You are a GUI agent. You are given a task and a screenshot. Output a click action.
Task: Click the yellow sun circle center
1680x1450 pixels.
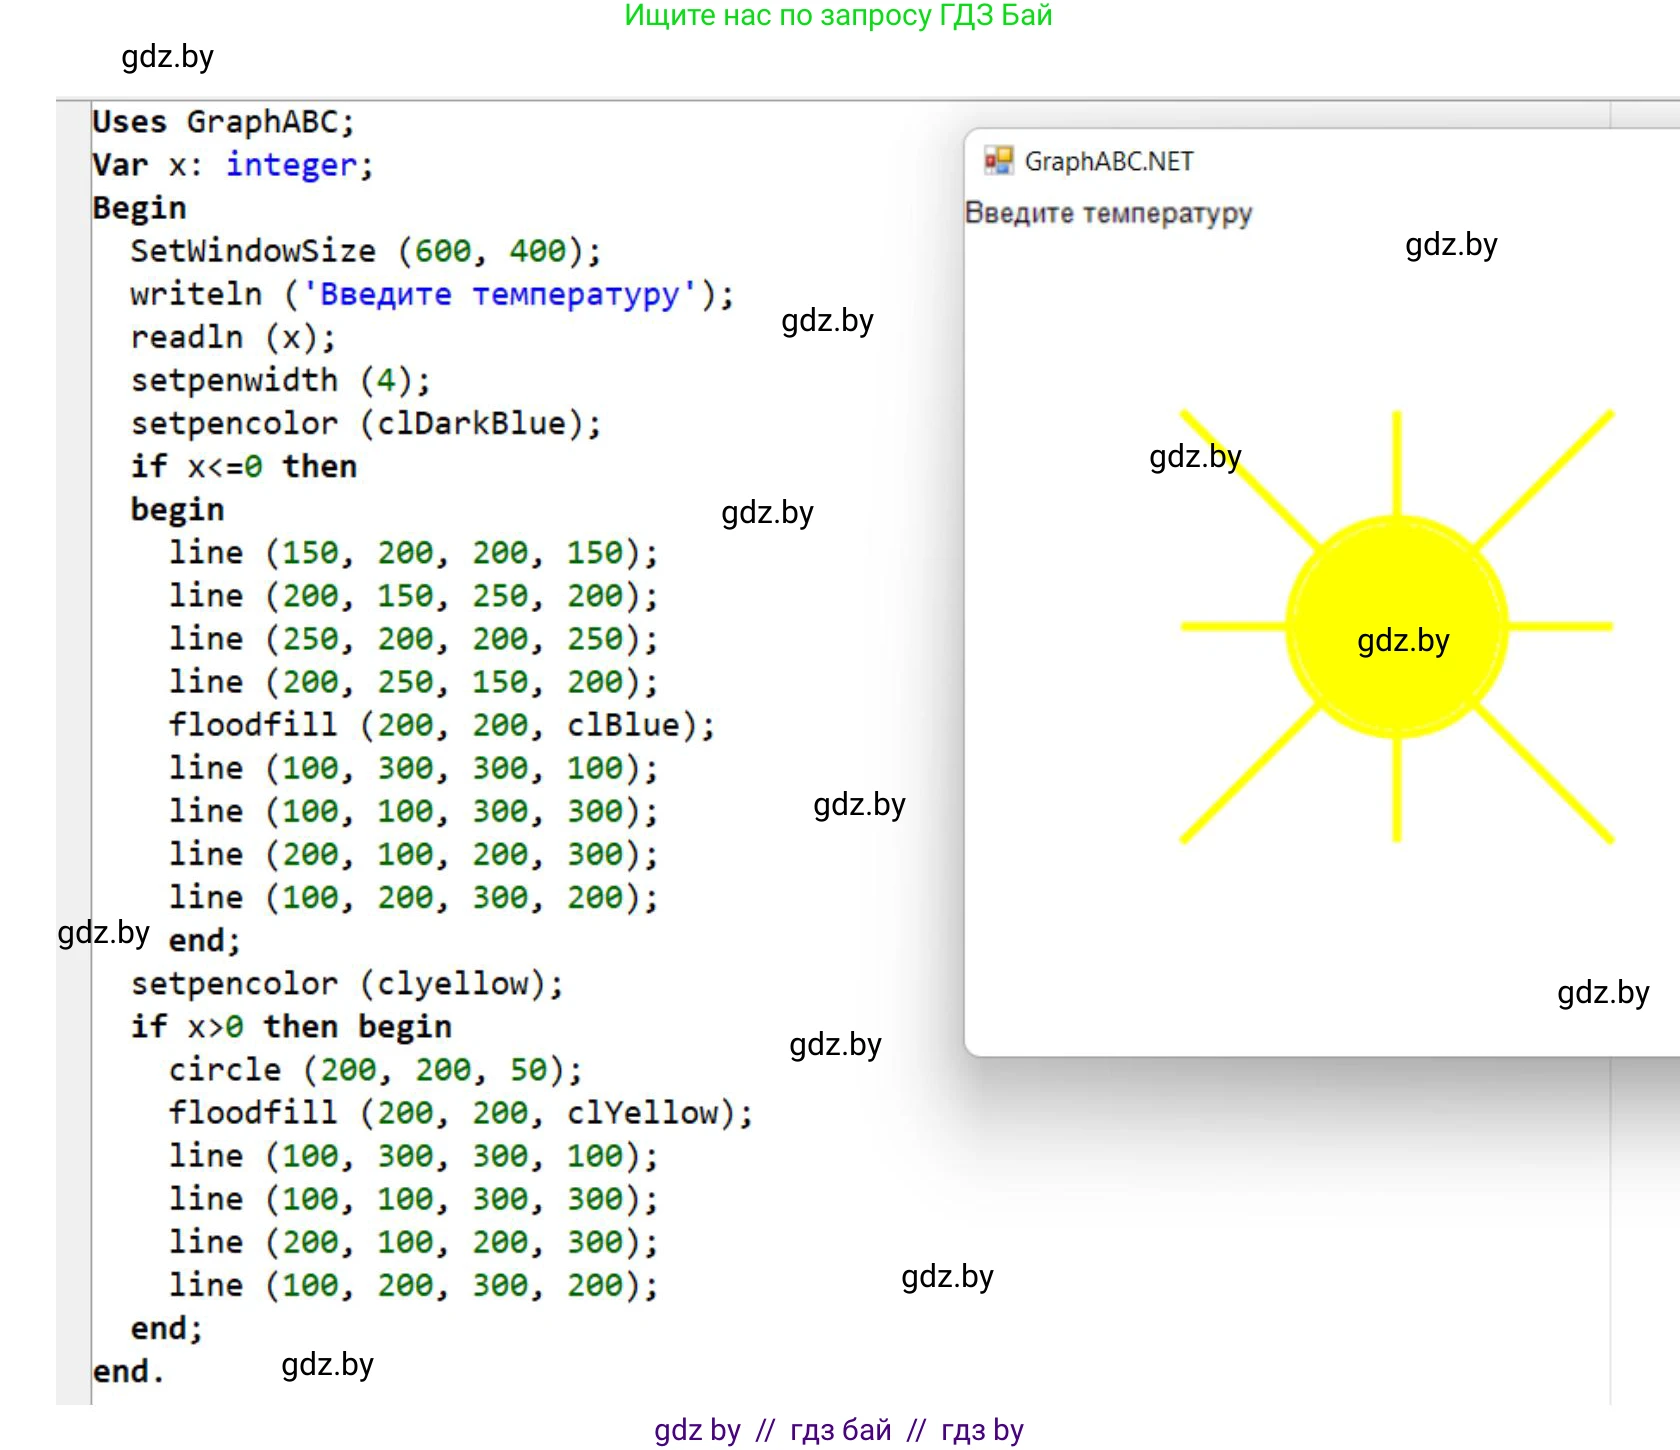click(x=1396, y=627)
